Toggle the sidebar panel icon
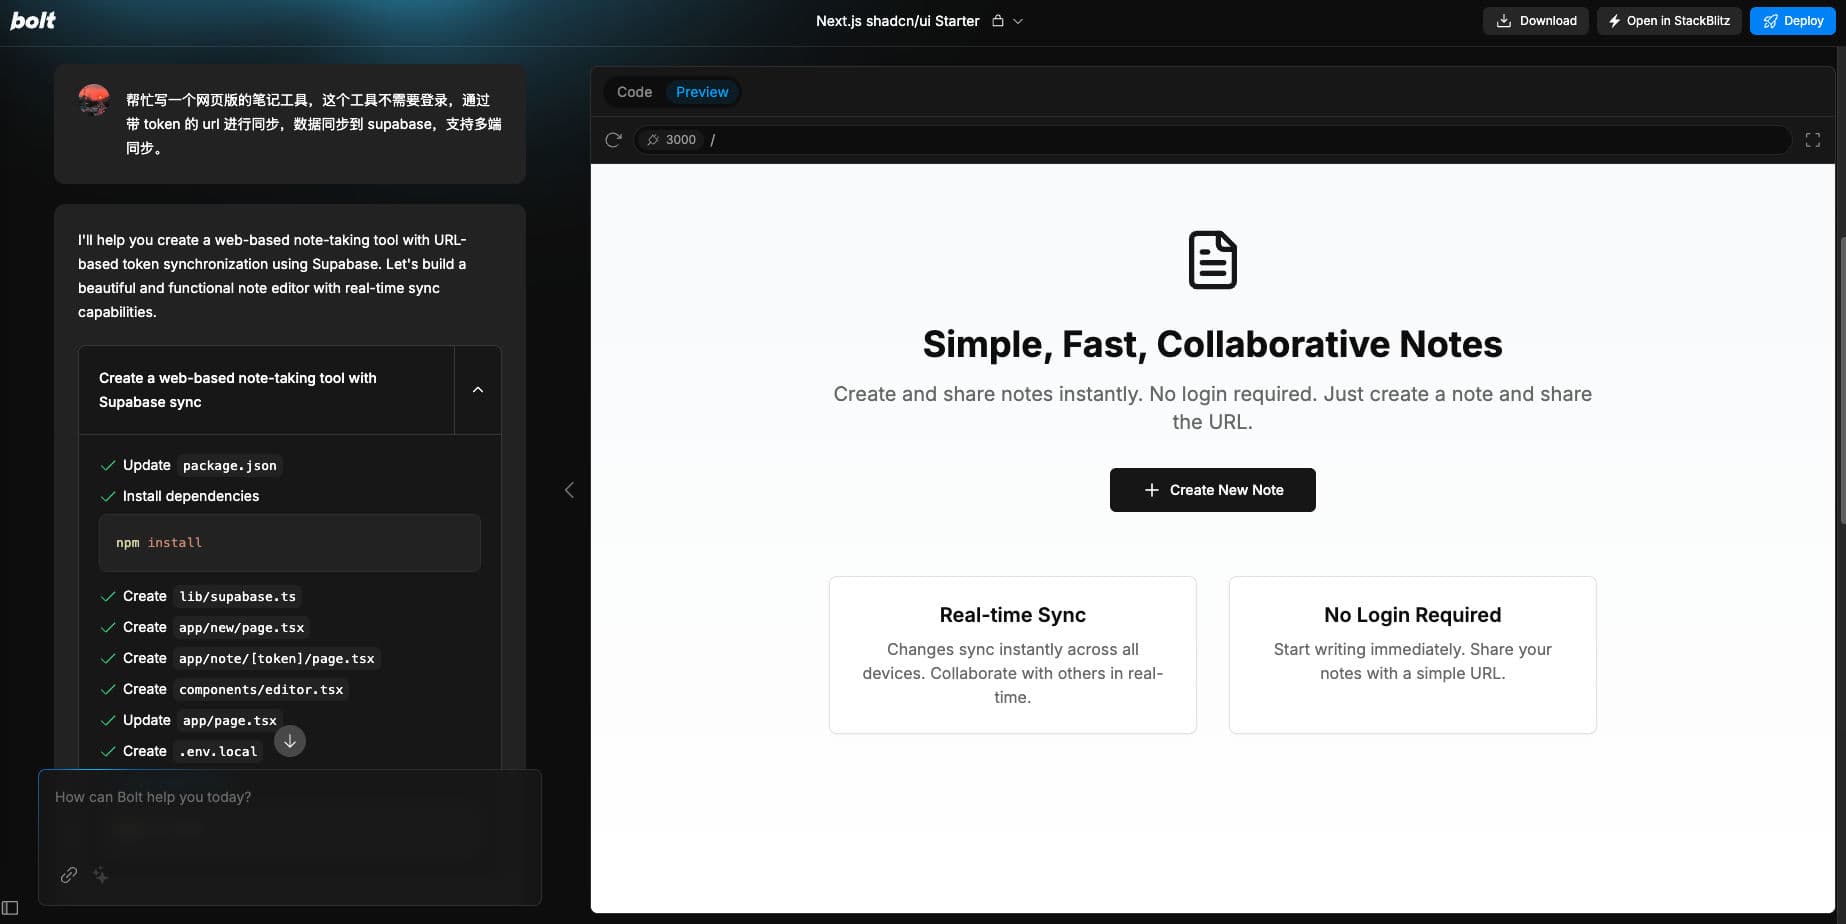Image resolution: width=1846 pixels, height=924 pixels. pyautogui.click(x=11, y=908)
